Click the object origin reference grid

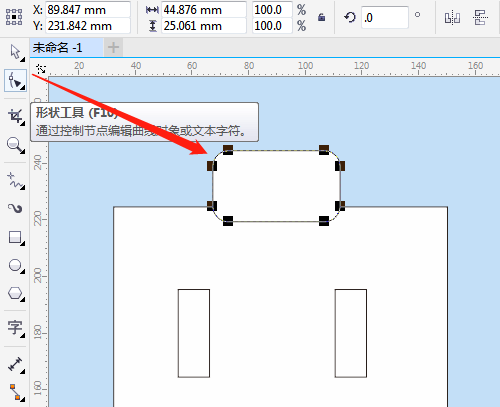[14, 17]
